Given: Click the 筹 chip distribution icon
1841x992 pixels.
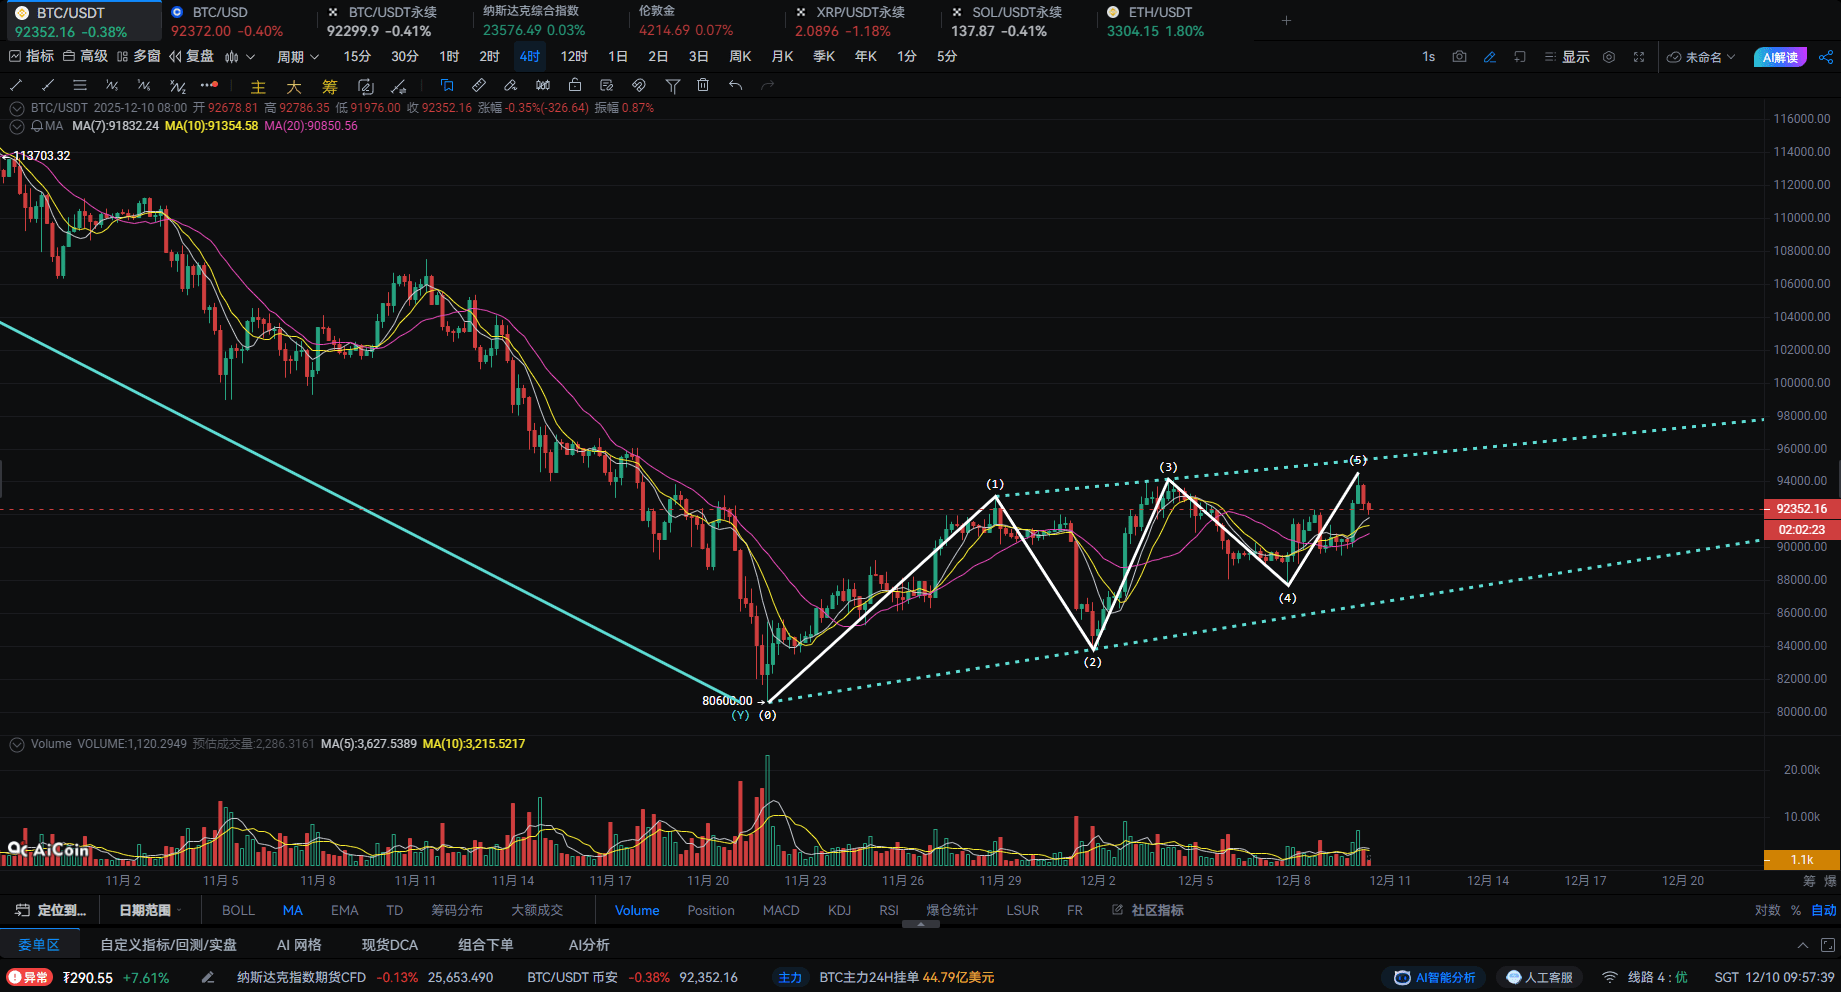Looking at the screenshot, I should [x=330, y=87].
